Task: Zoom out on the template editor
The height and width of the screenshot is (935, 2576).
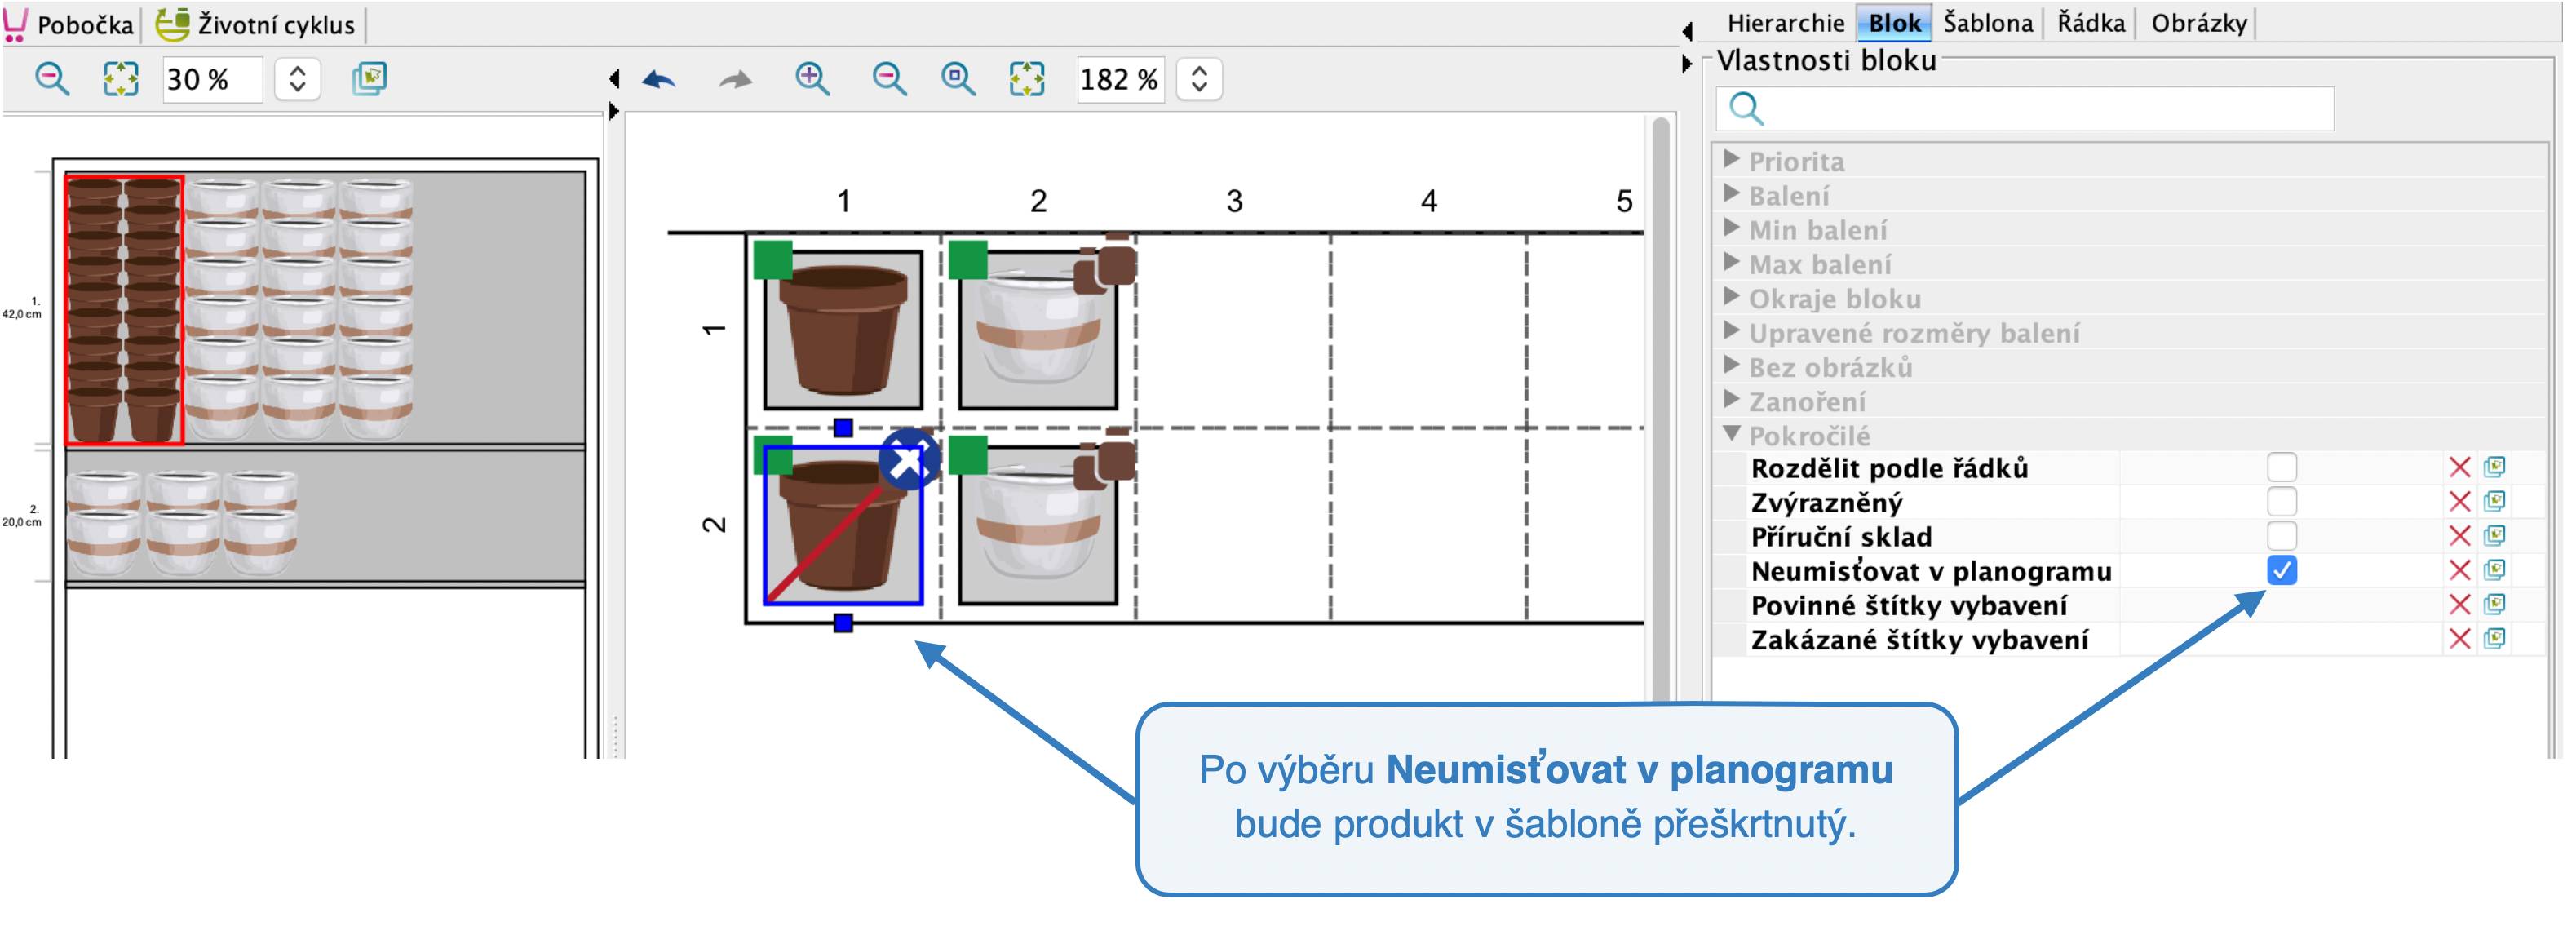Action: [889, 79]
